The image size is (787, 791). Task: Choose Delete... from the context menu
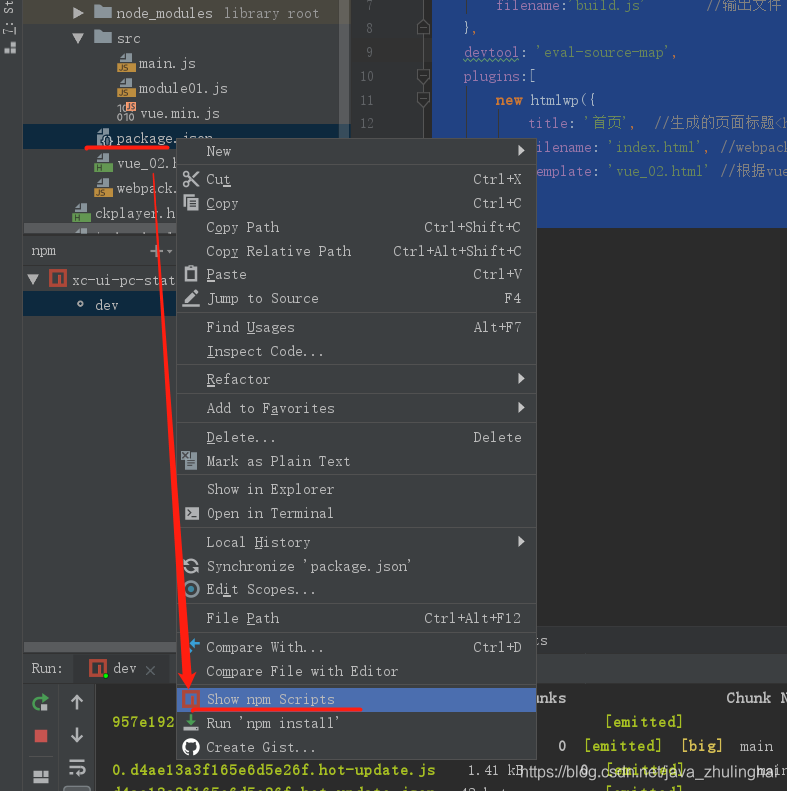point(356,437)
